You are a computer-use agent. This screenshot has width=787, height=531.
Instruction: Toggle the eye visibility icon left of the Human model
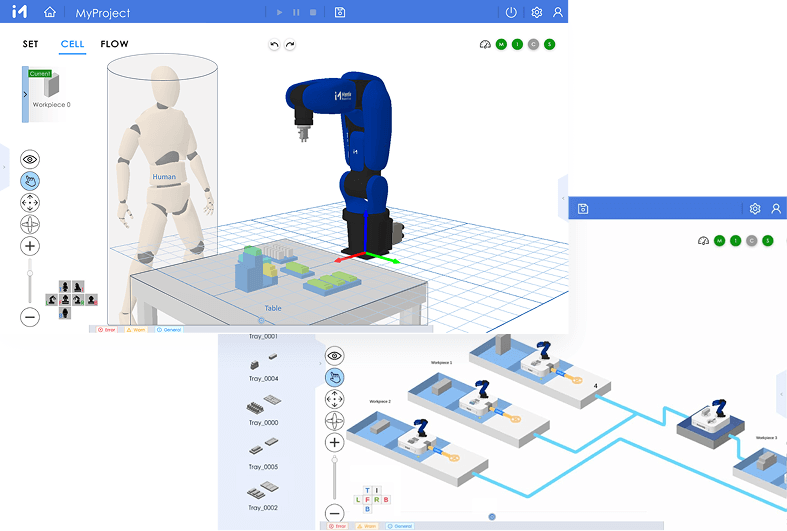click(x=30, y=159)
